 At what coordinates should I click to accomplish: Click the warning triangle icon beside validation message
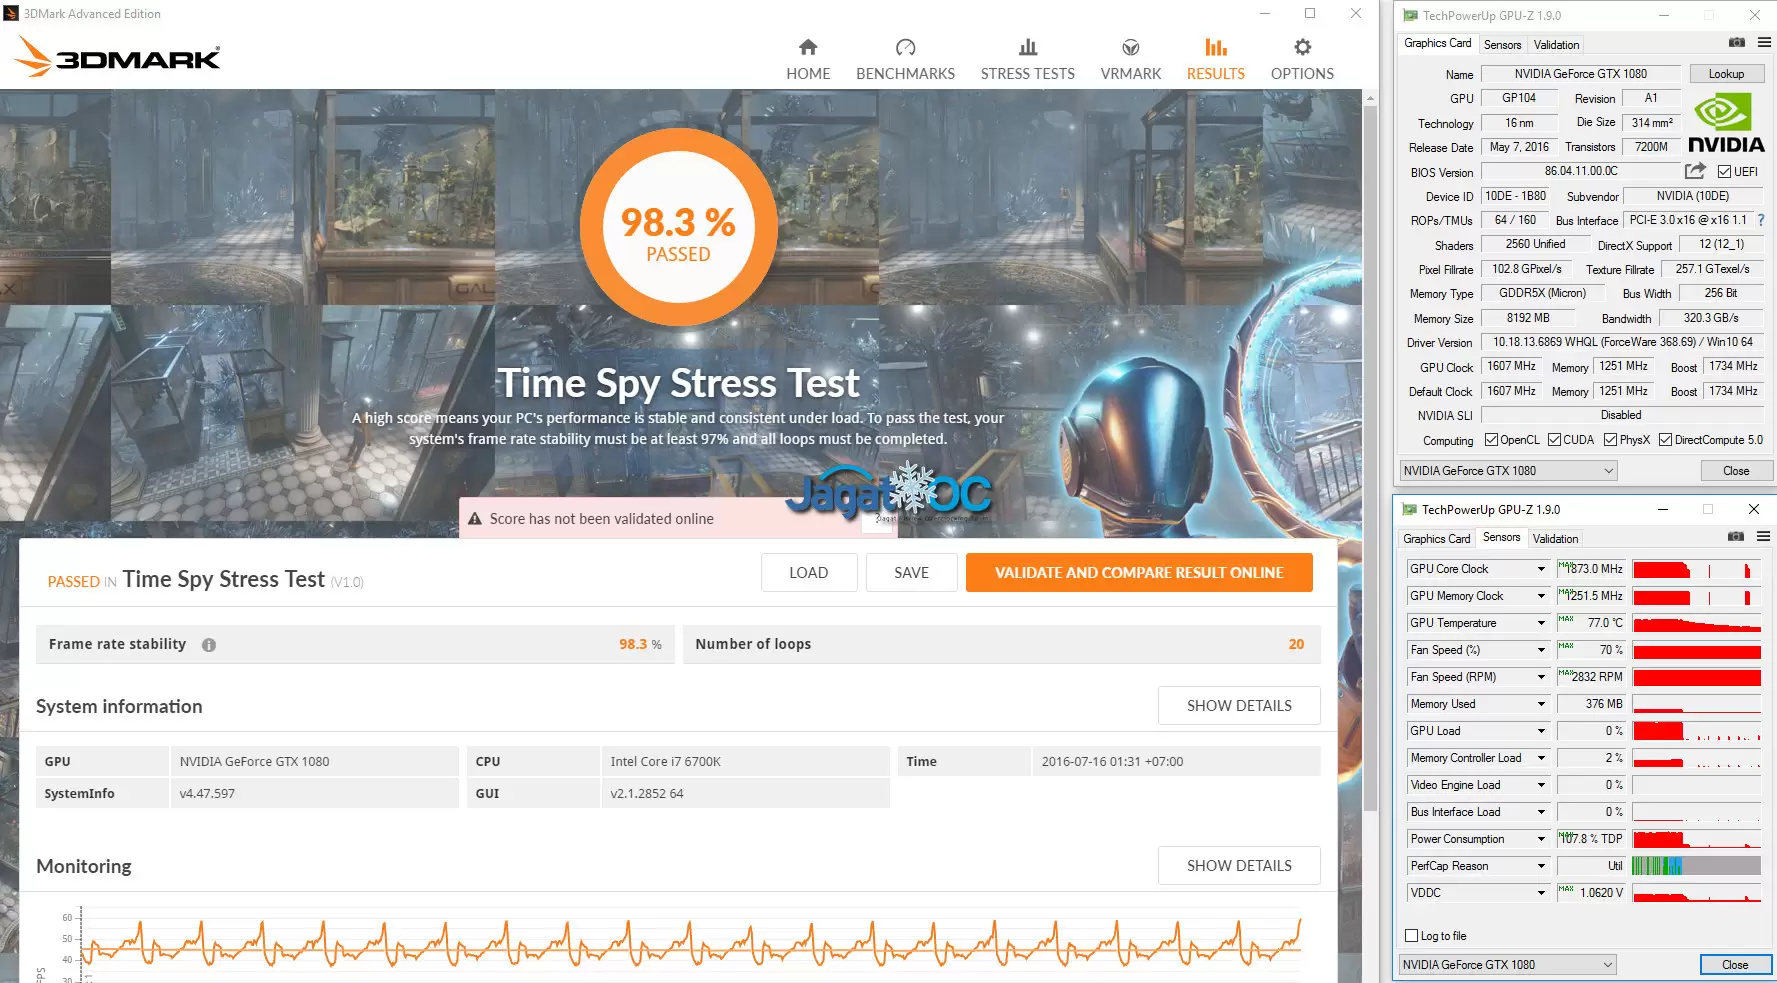pyautogui.click(x=475, y=518)
